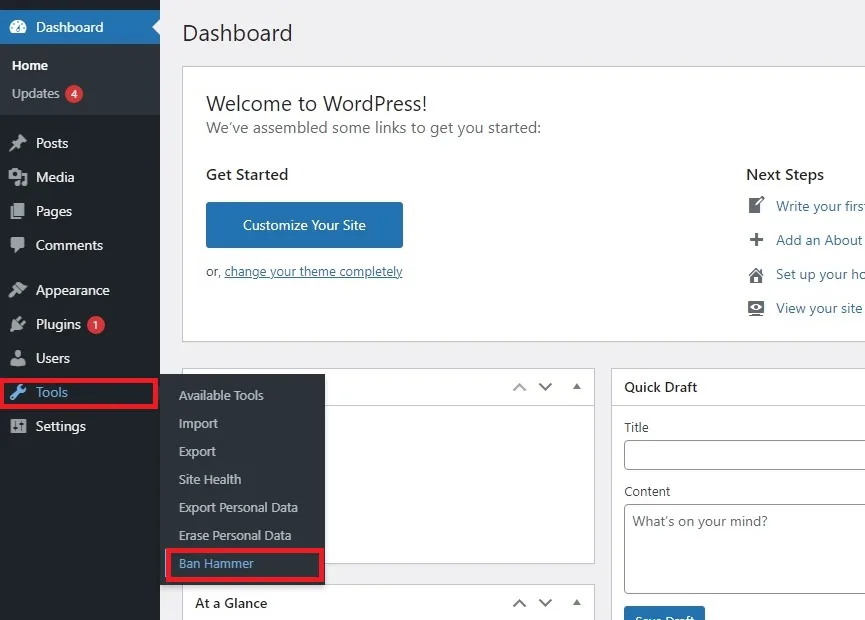This screenshot has width=865, height=620.
Task: Move the At a Glance widget up
Action: click(519, 603)
